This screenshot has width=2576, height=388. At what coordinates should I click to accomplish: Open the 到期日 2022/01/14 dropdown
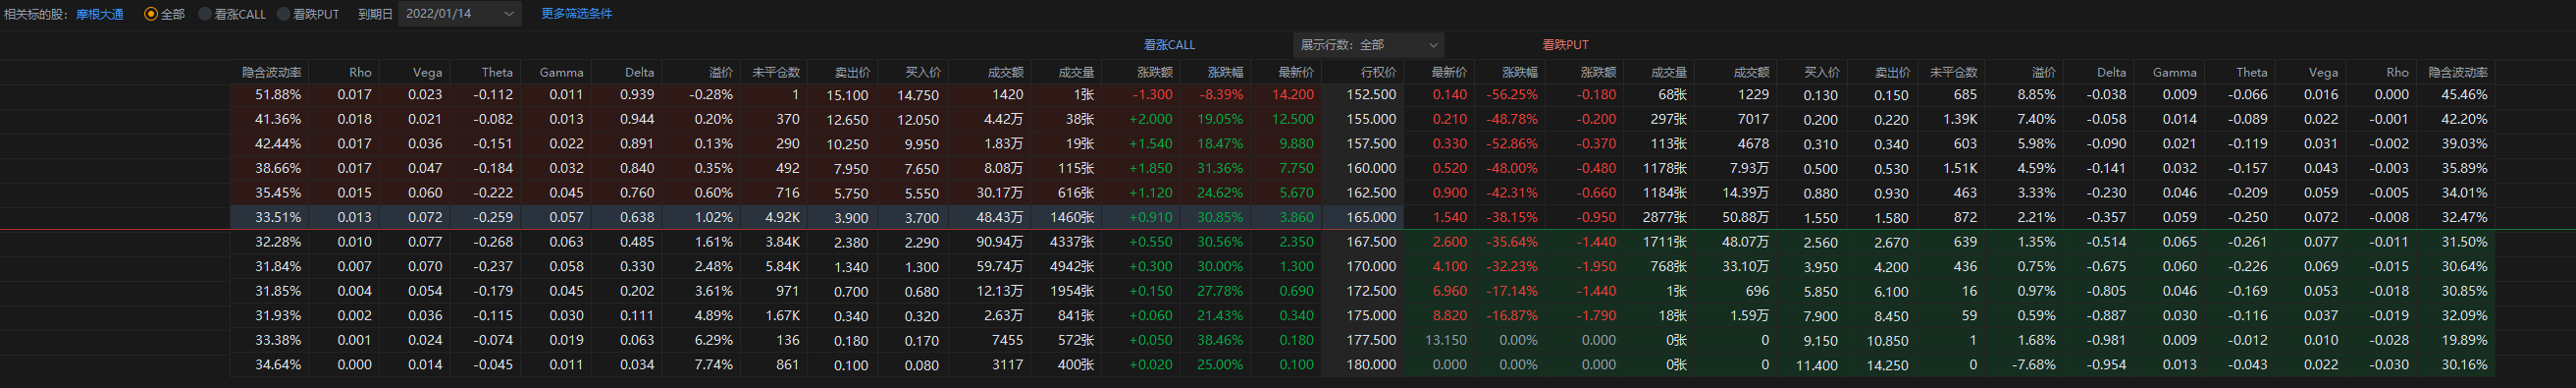click(460, 14)
